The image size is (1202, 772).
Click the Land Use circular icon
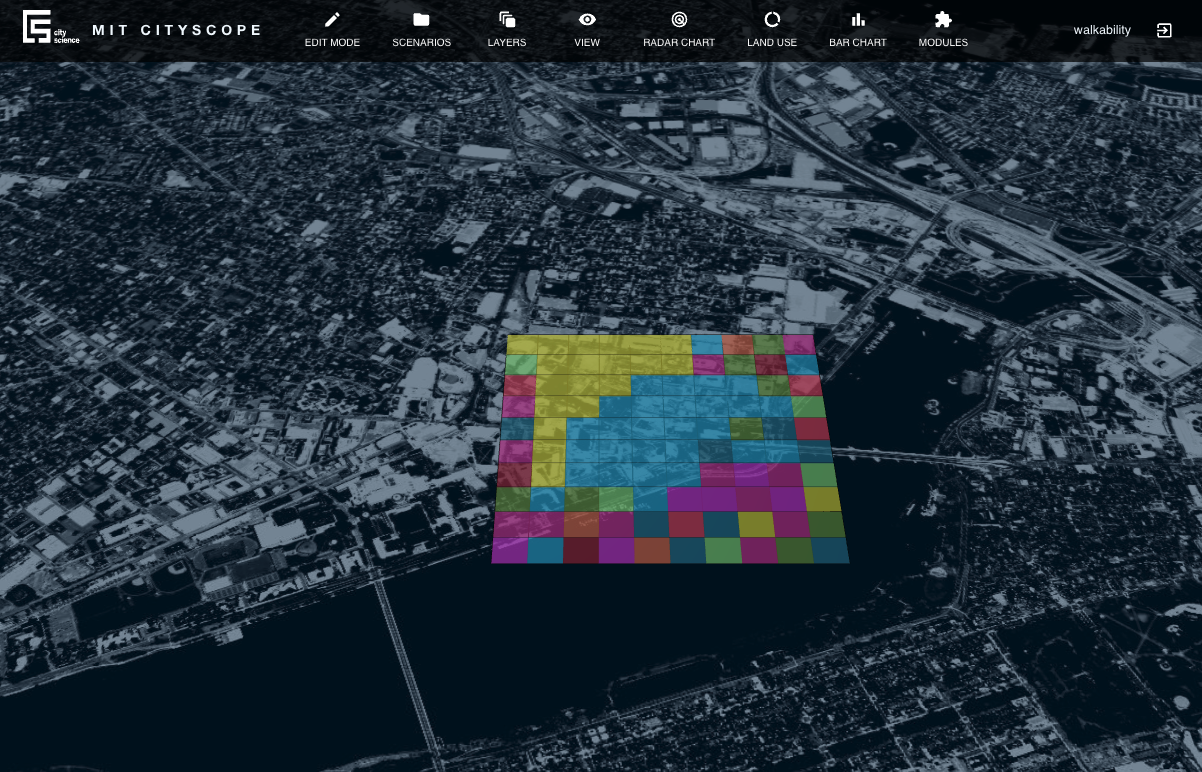point(771,18)
